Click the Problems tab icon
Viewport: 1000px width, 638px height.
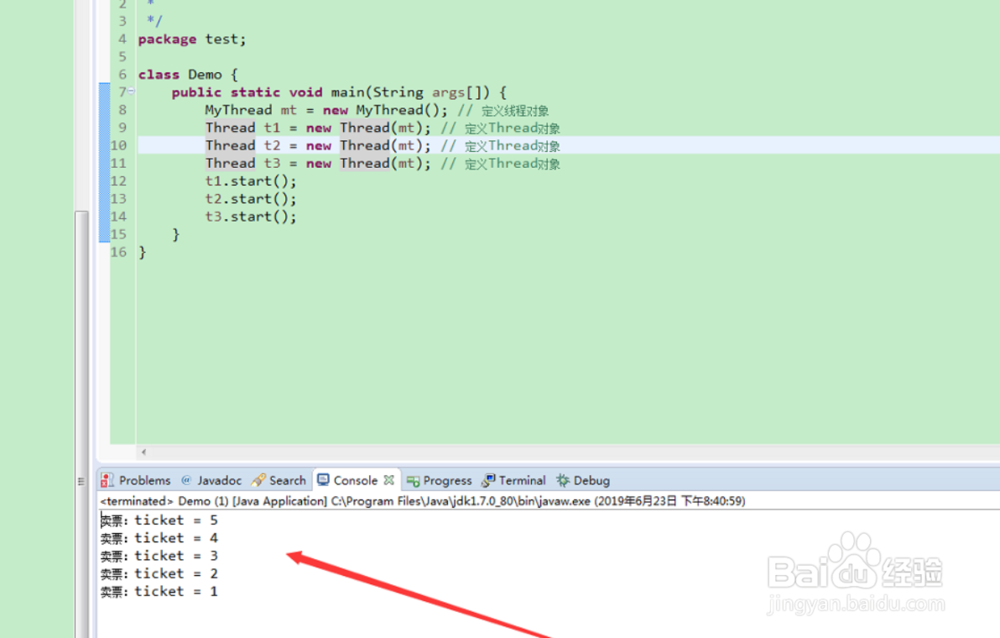click(107, 480)
